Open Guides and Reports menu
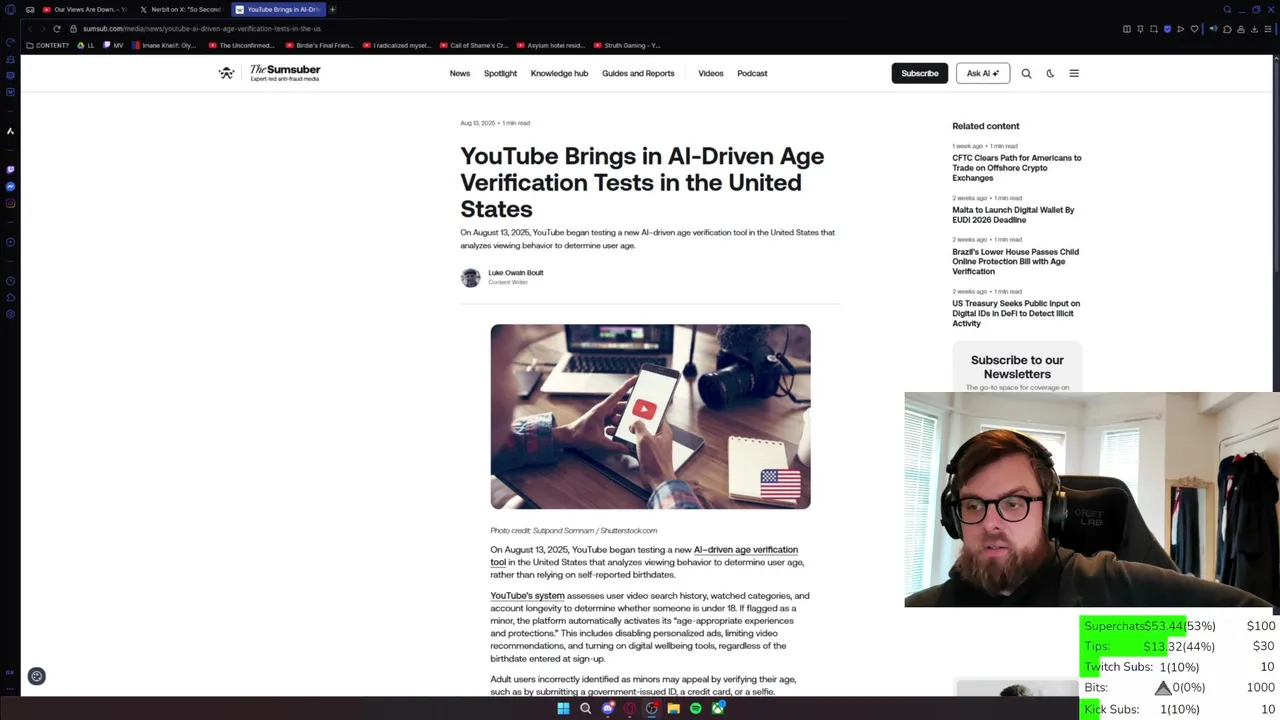1280x720 pixels. (638, 73)
